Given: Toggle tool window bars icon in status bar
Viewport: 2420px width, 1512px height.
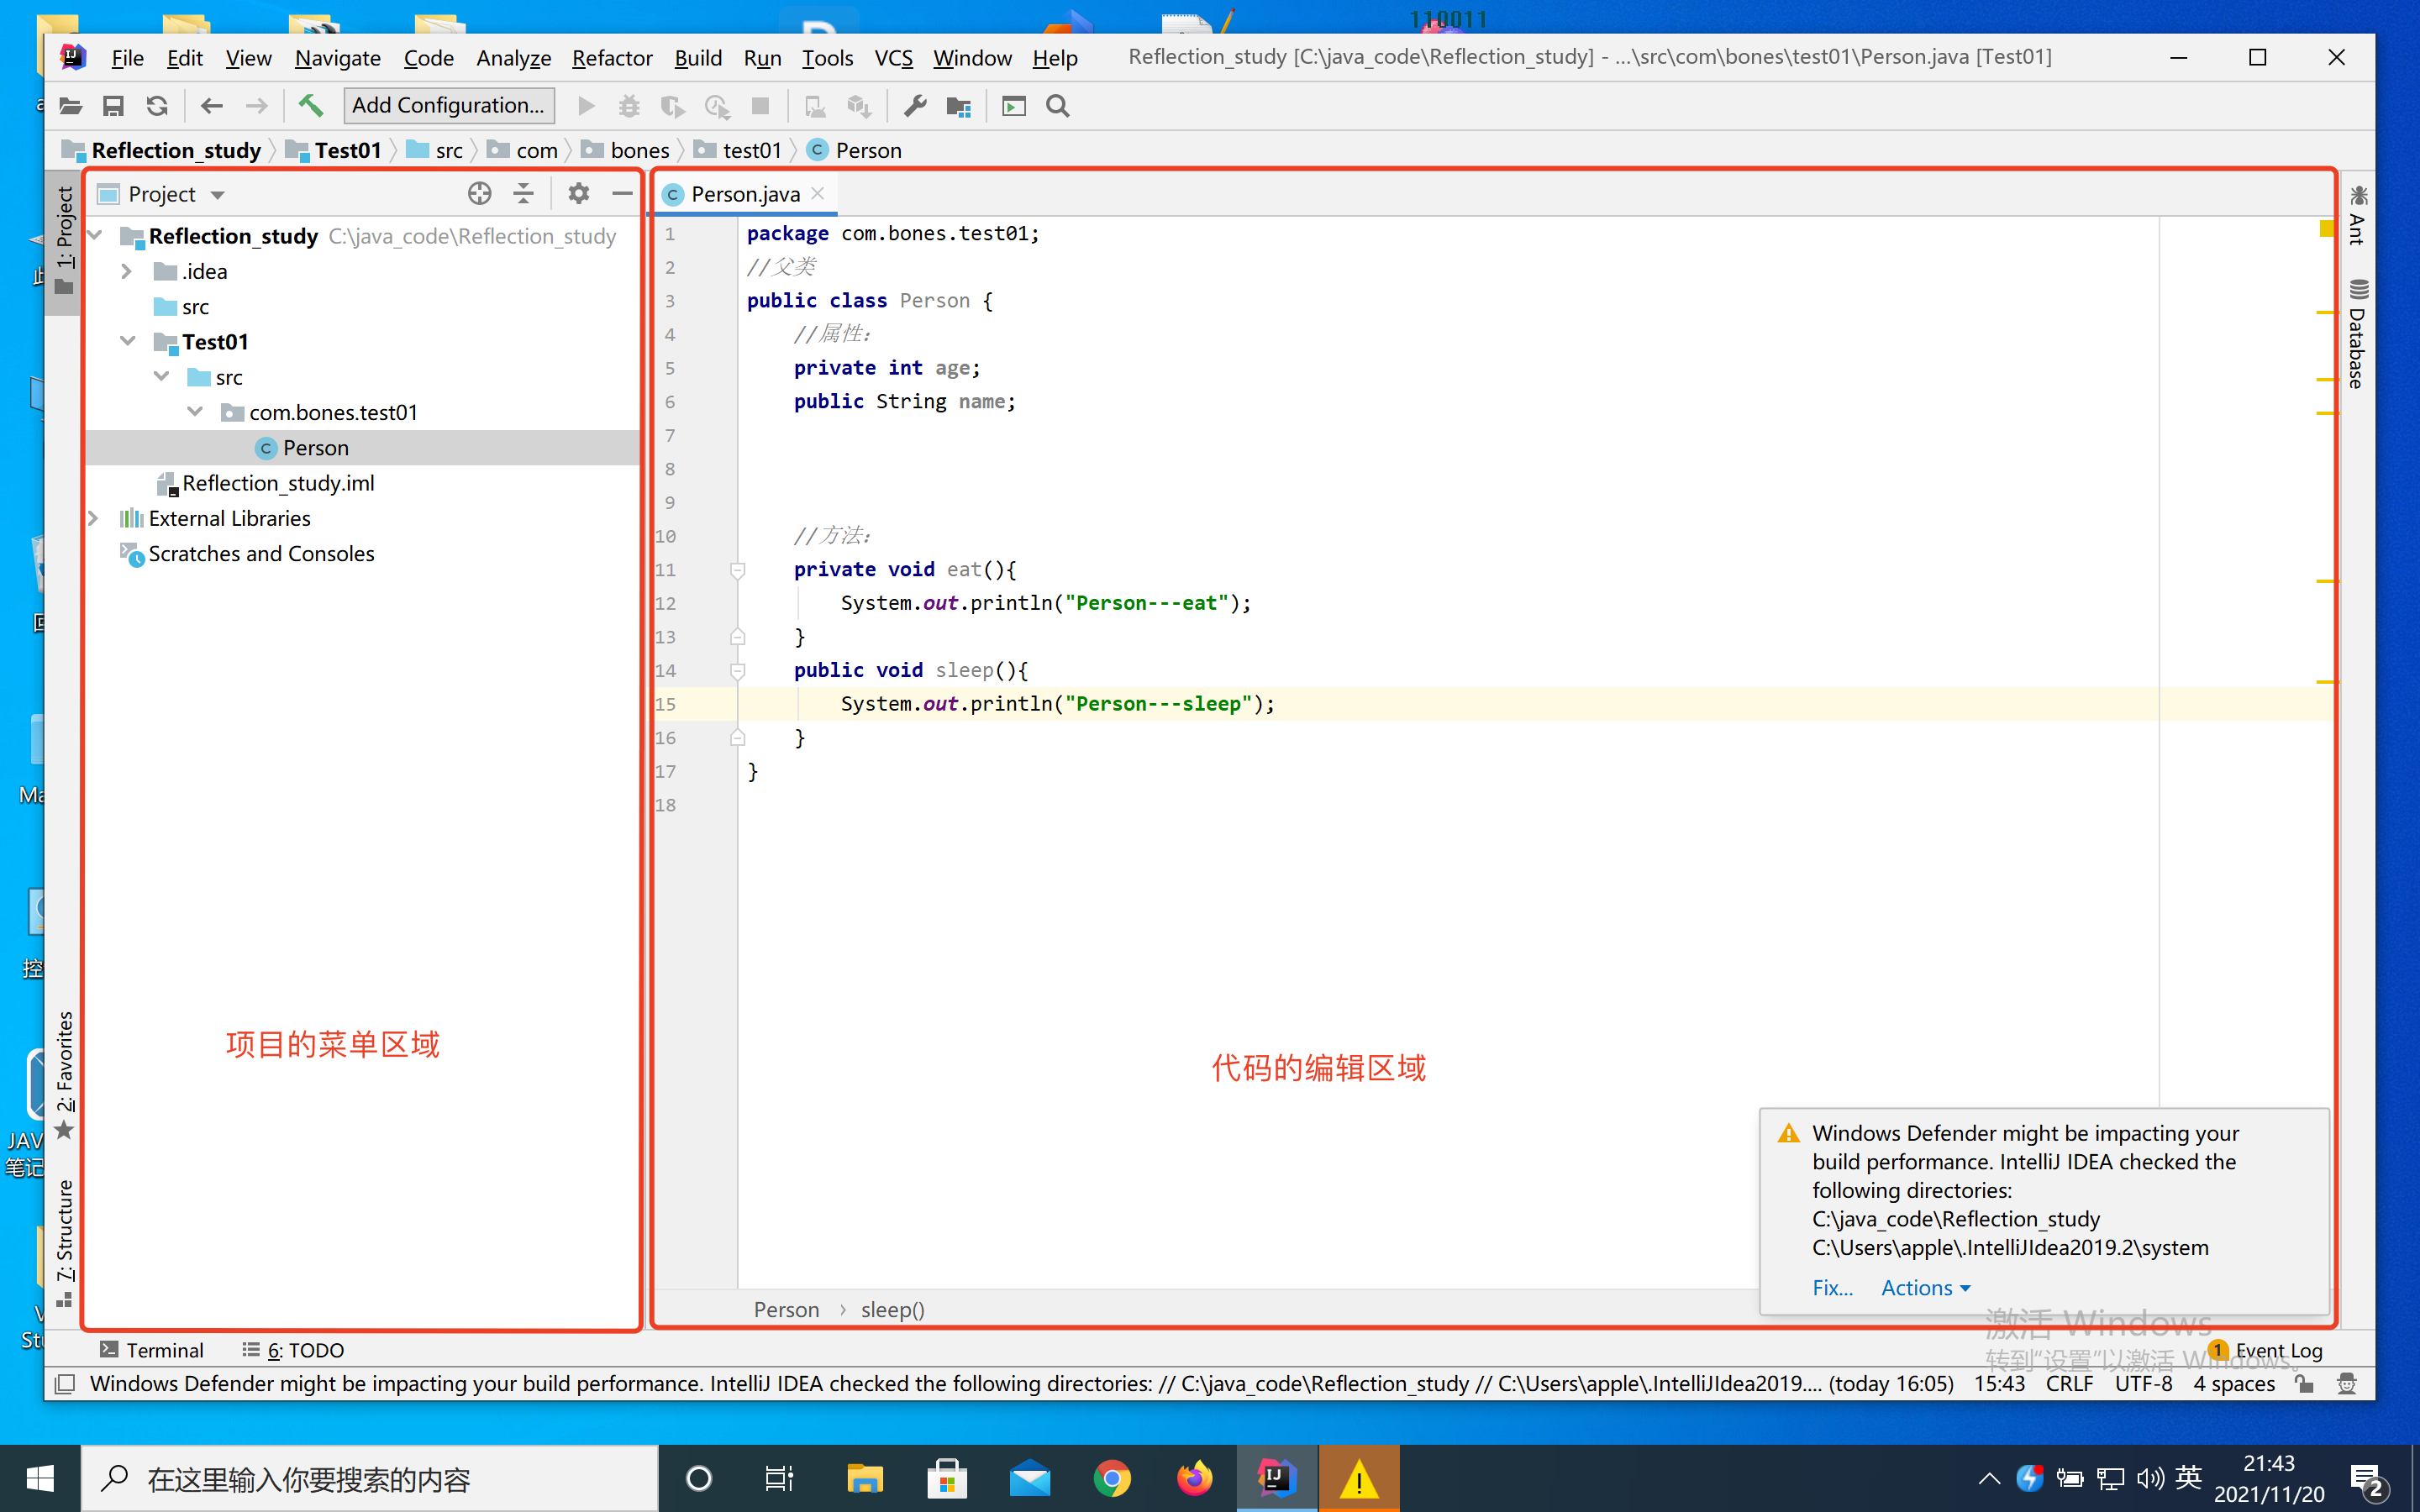Looking at the screenshot, I should (65, 1384).
